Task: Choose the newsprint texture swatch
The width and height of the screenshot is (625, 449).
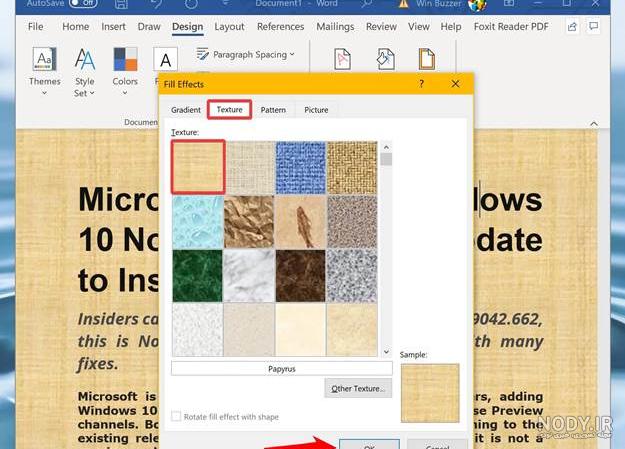Action: pos(198,330)
